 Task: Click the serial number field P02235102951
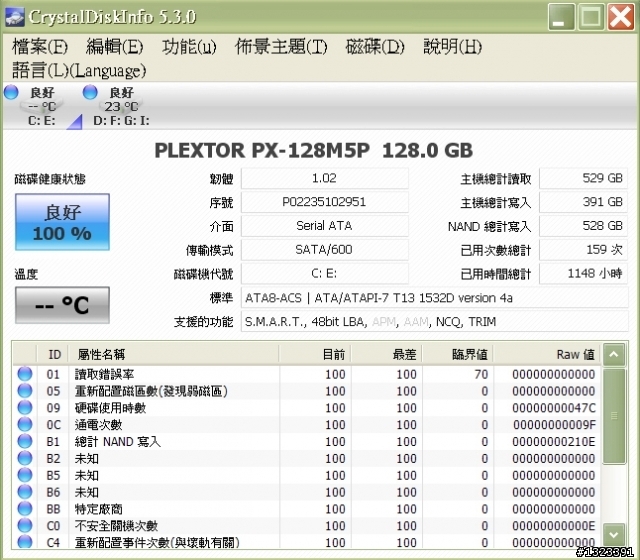324,202
